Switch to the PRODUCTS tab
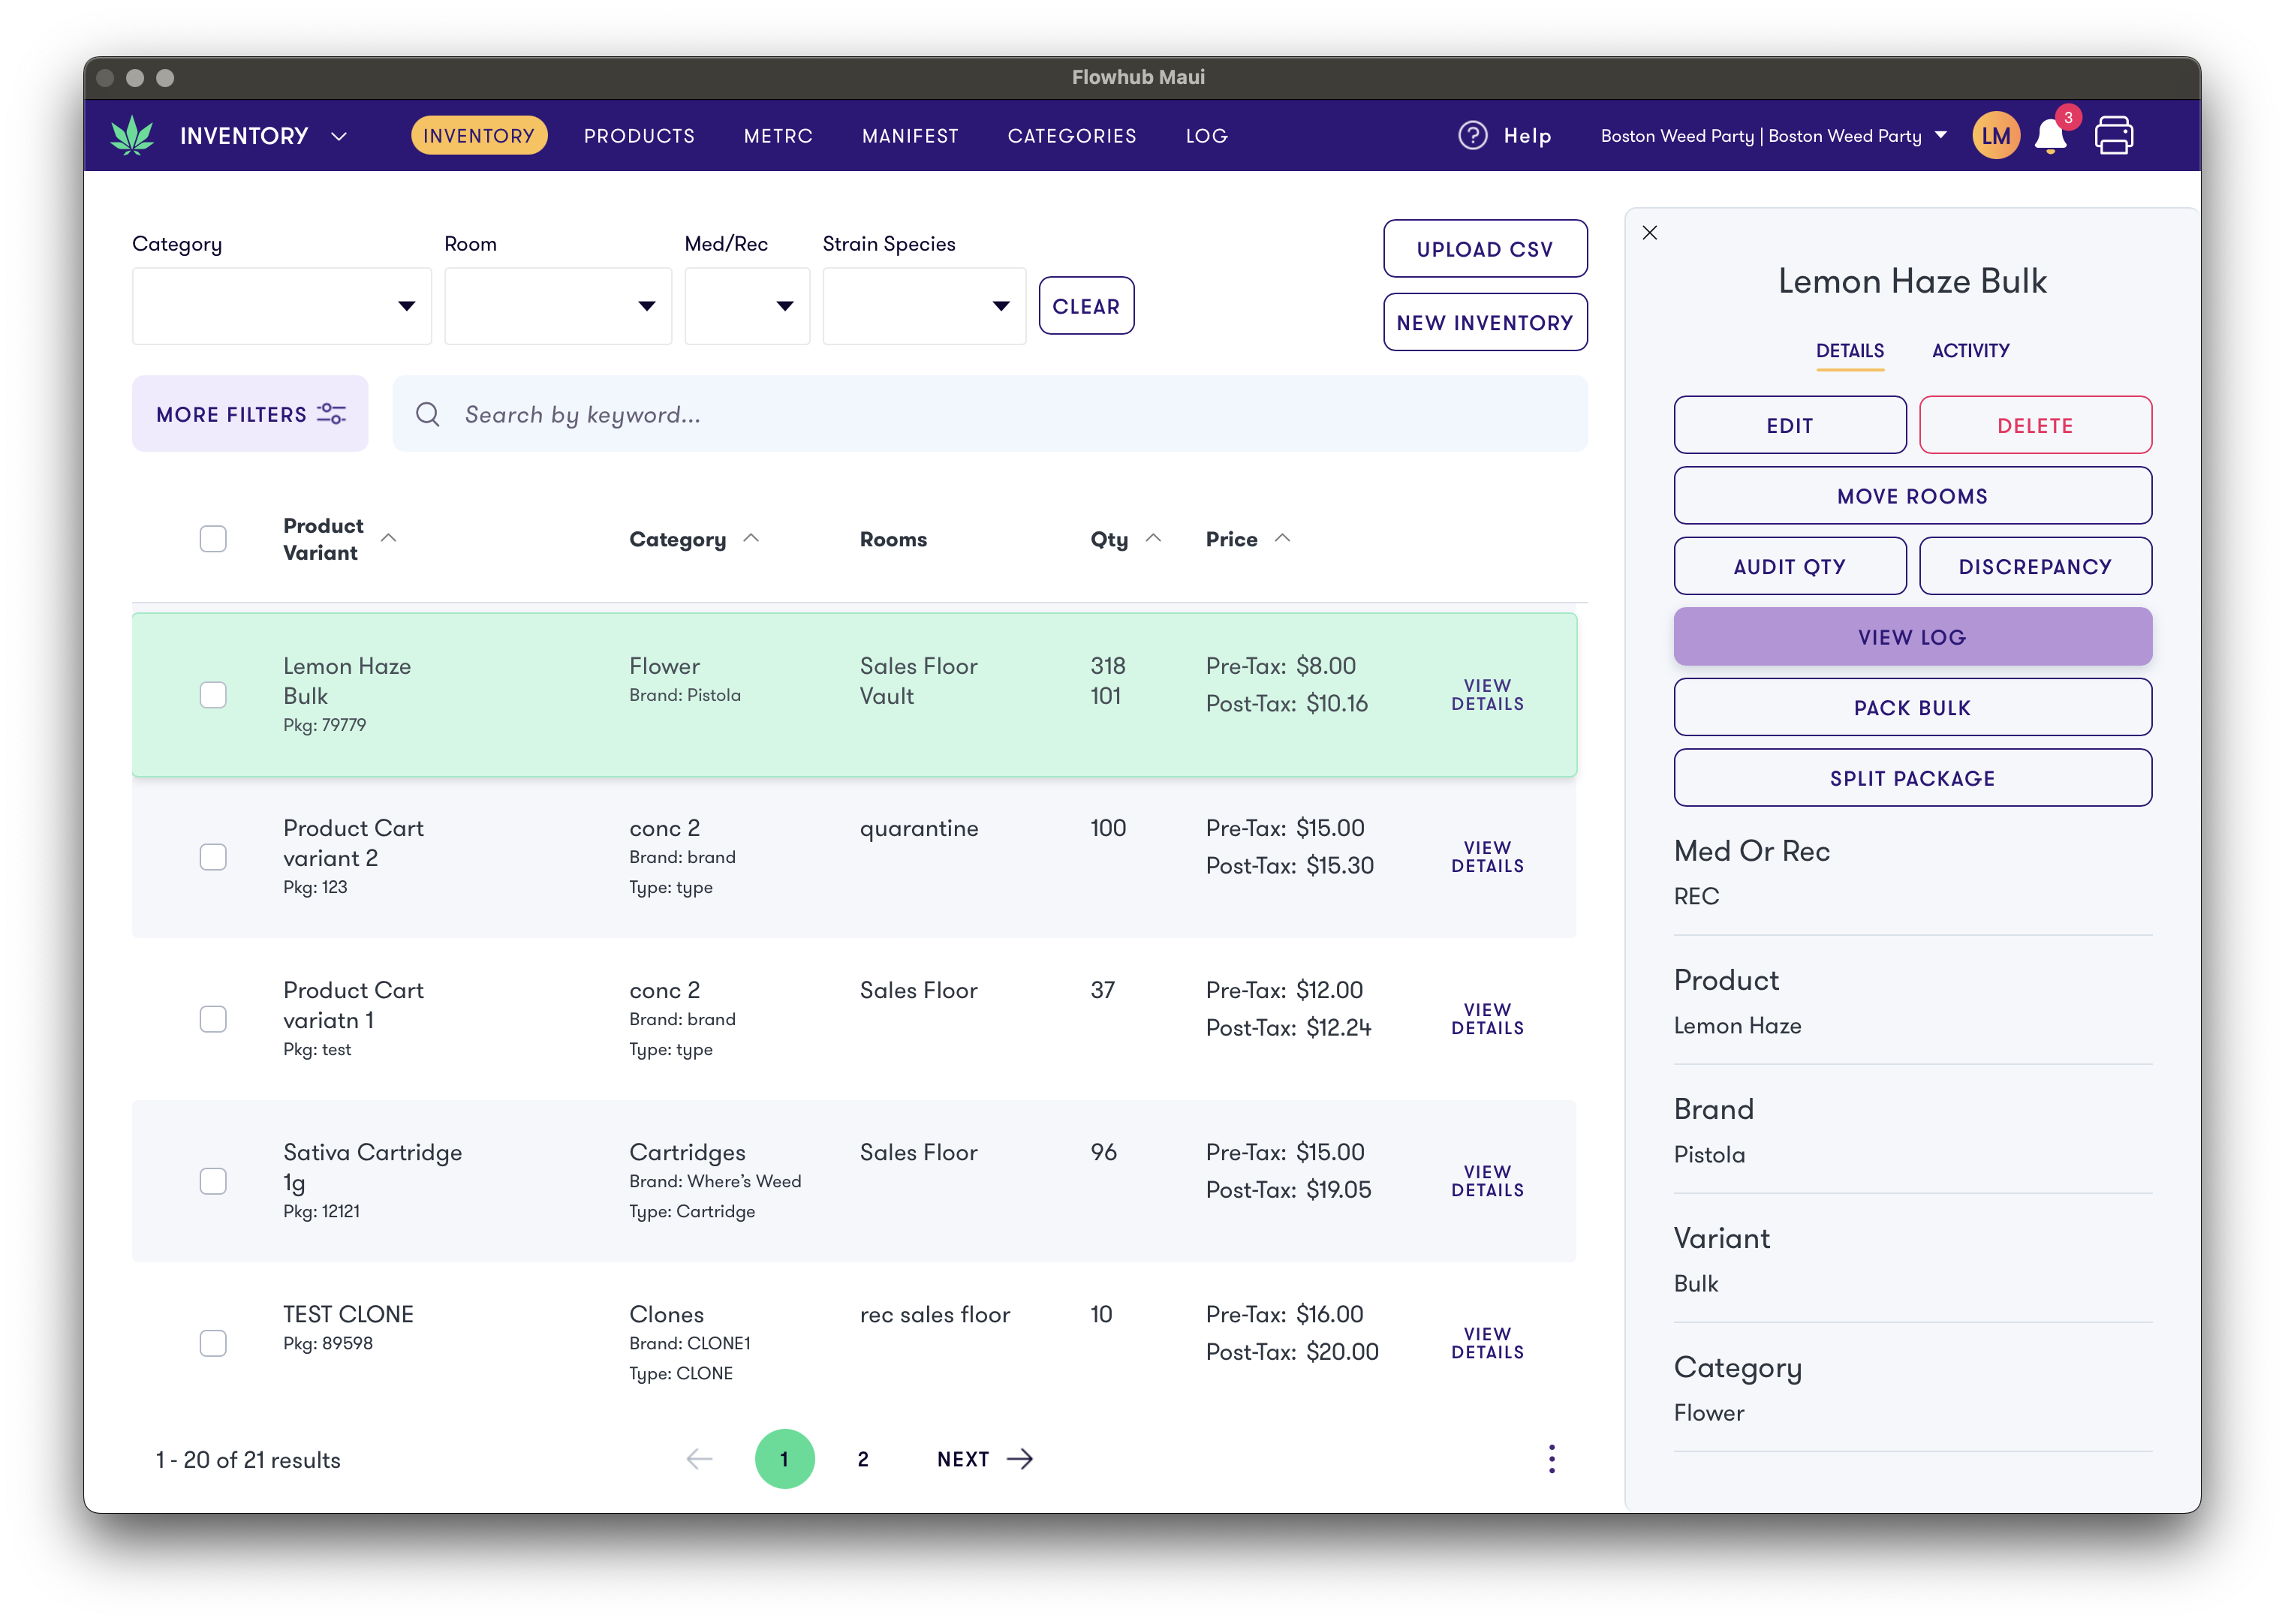 (639, 135)
